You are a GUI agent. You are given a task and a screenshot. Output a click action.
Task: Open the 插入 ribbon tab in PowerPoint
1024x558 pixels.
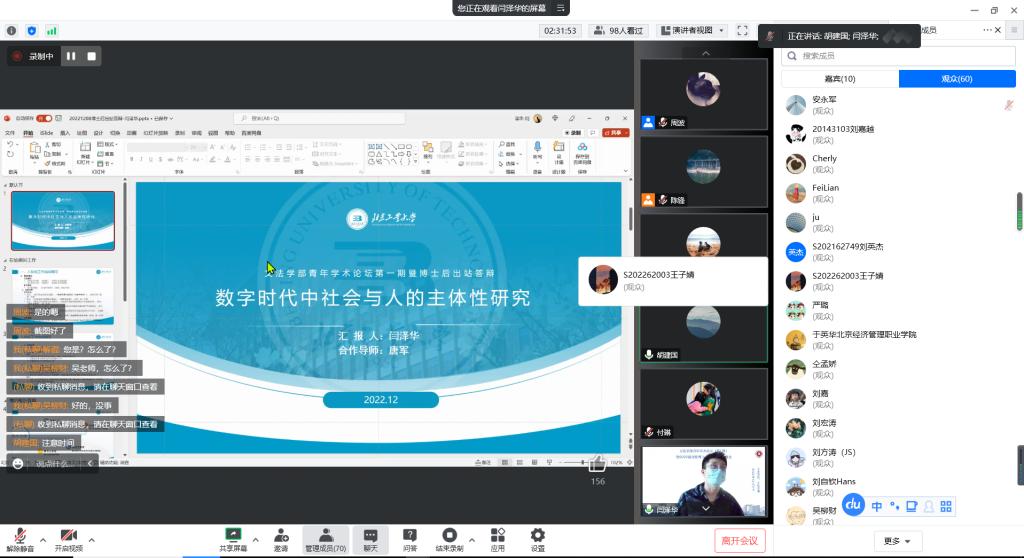(x=65, y=133)
